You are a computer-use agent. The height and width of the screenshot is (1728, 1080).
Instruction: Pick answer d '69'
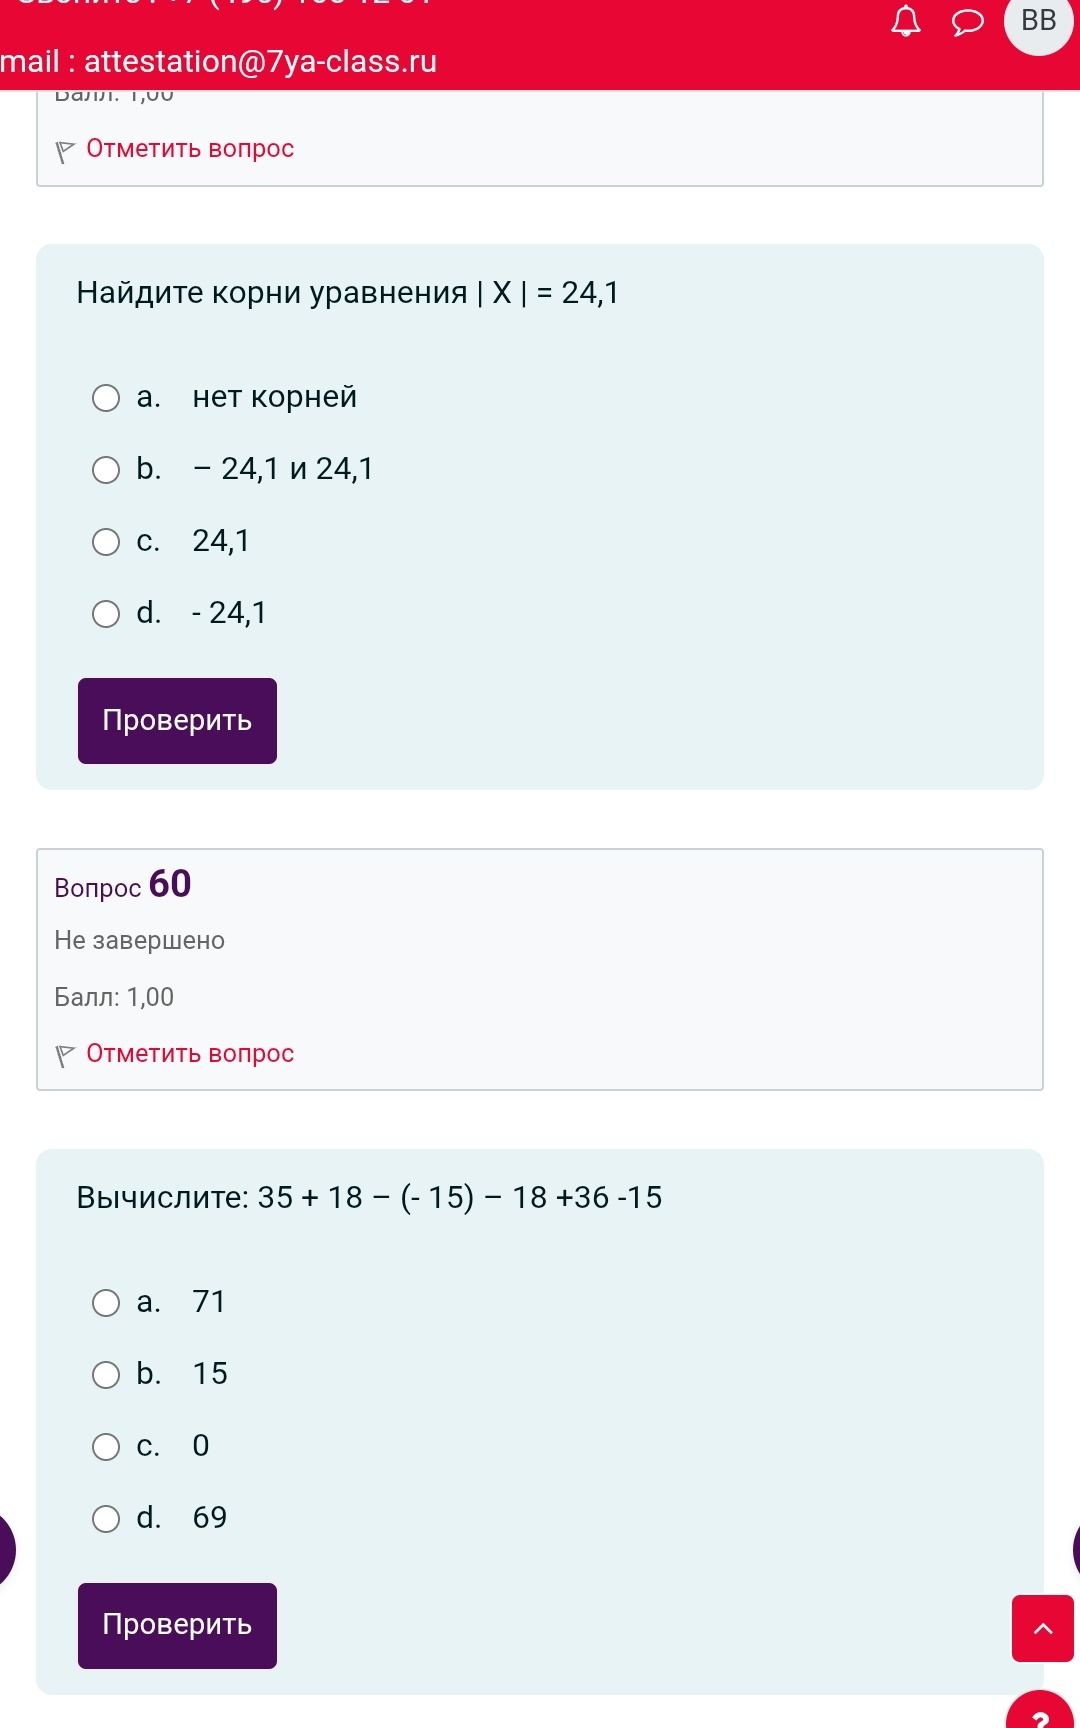pyautogui.click(x=106, y=1519)
